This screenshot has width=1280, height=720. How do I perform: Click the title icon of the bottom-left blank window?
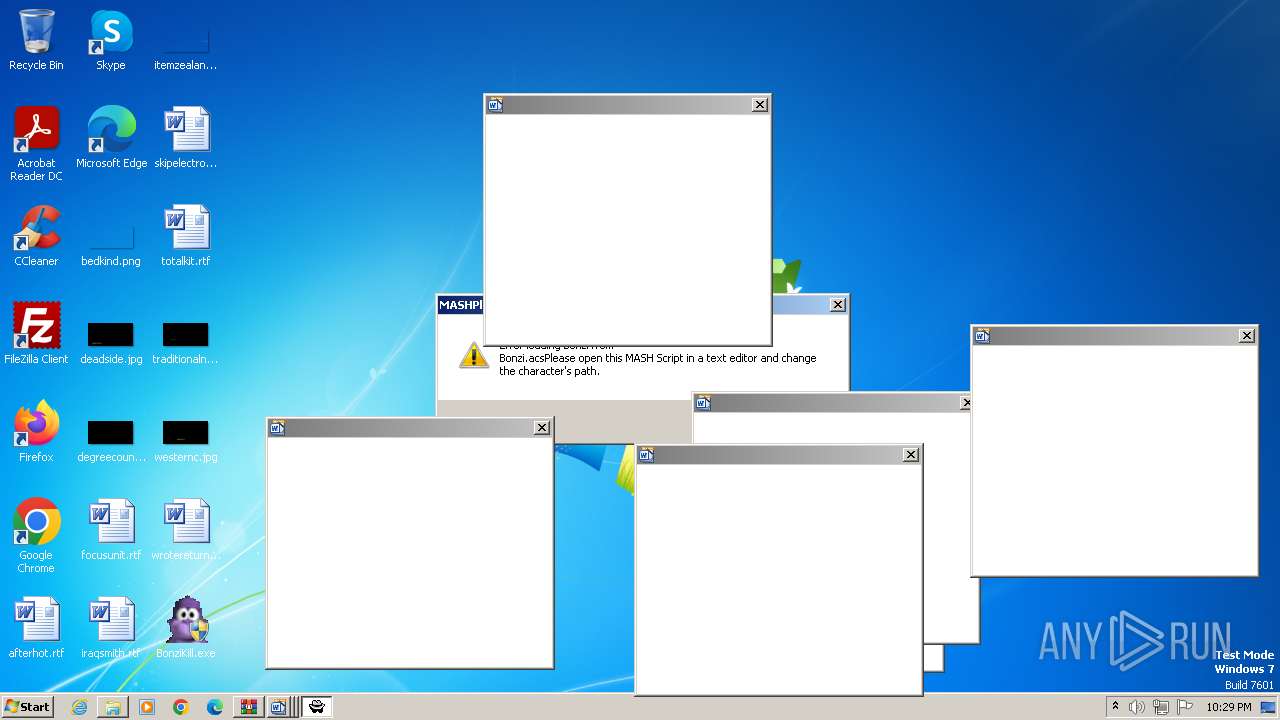coord(277,428)
